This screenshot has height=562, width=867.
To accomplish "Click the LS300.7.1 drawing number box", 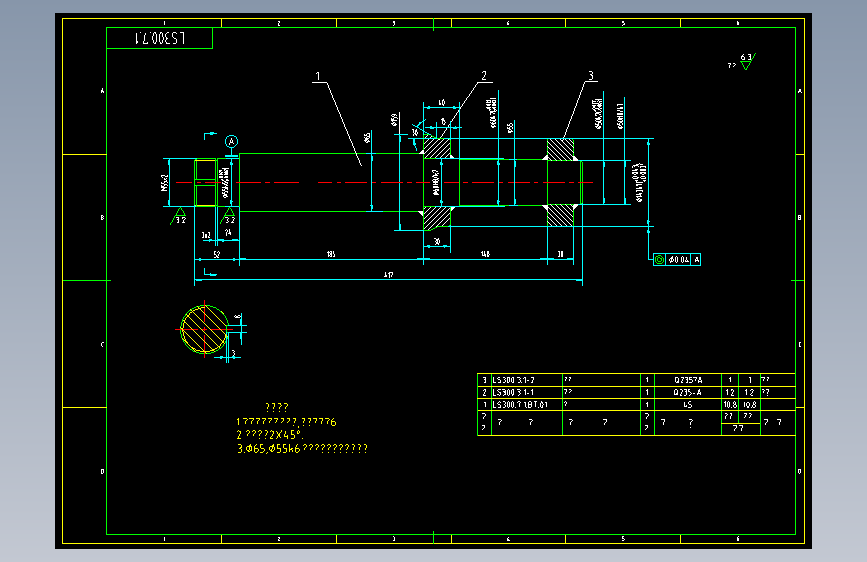I will [159, 38].
